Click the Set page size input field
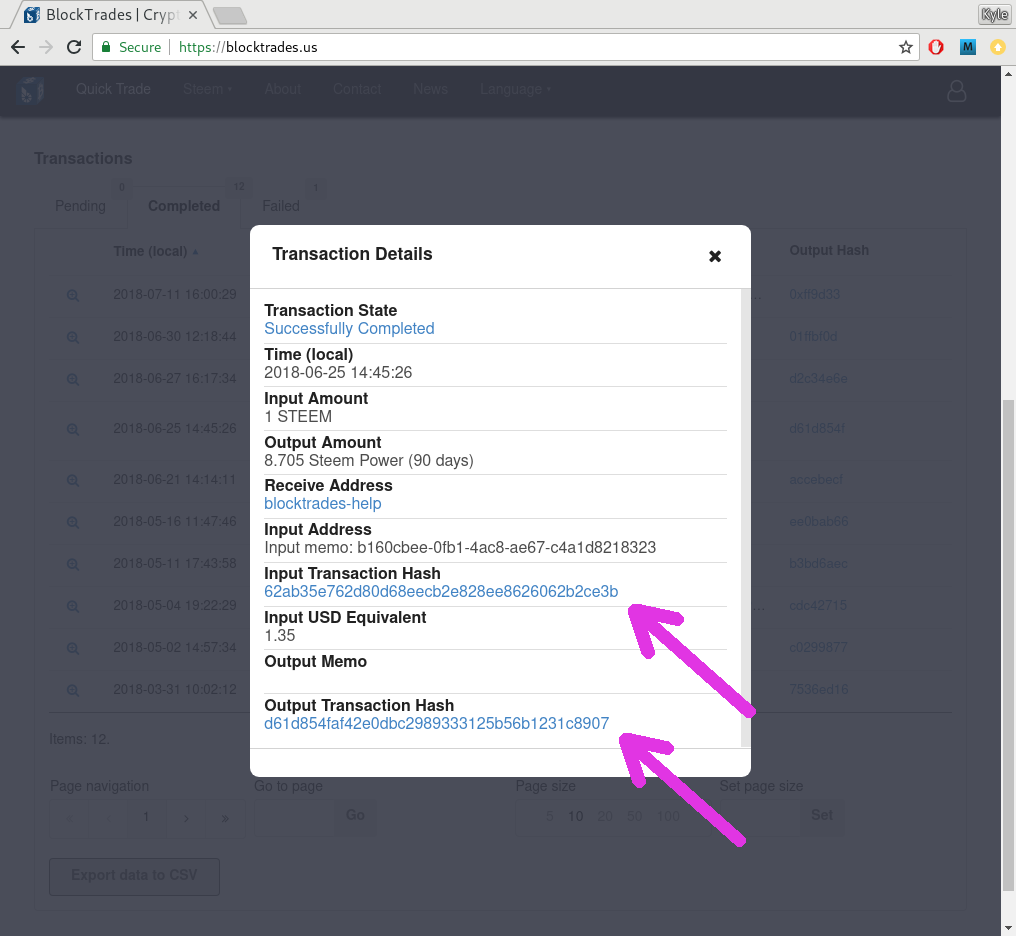 (x=759, y=817)
